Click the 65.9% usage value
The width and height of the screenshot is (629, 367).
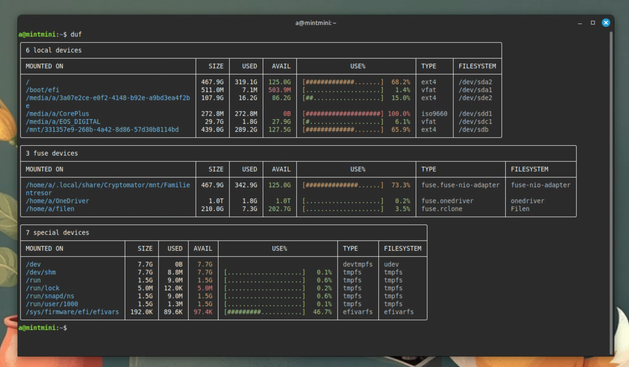tap(401, 130)
